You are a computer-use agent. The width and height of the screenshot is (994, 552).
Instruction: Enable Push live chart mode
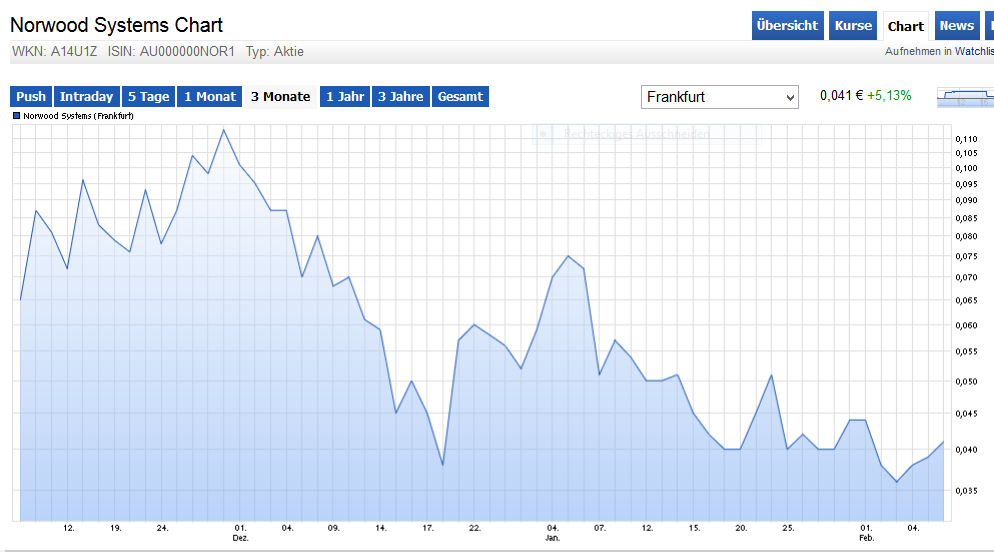(31, 97)
